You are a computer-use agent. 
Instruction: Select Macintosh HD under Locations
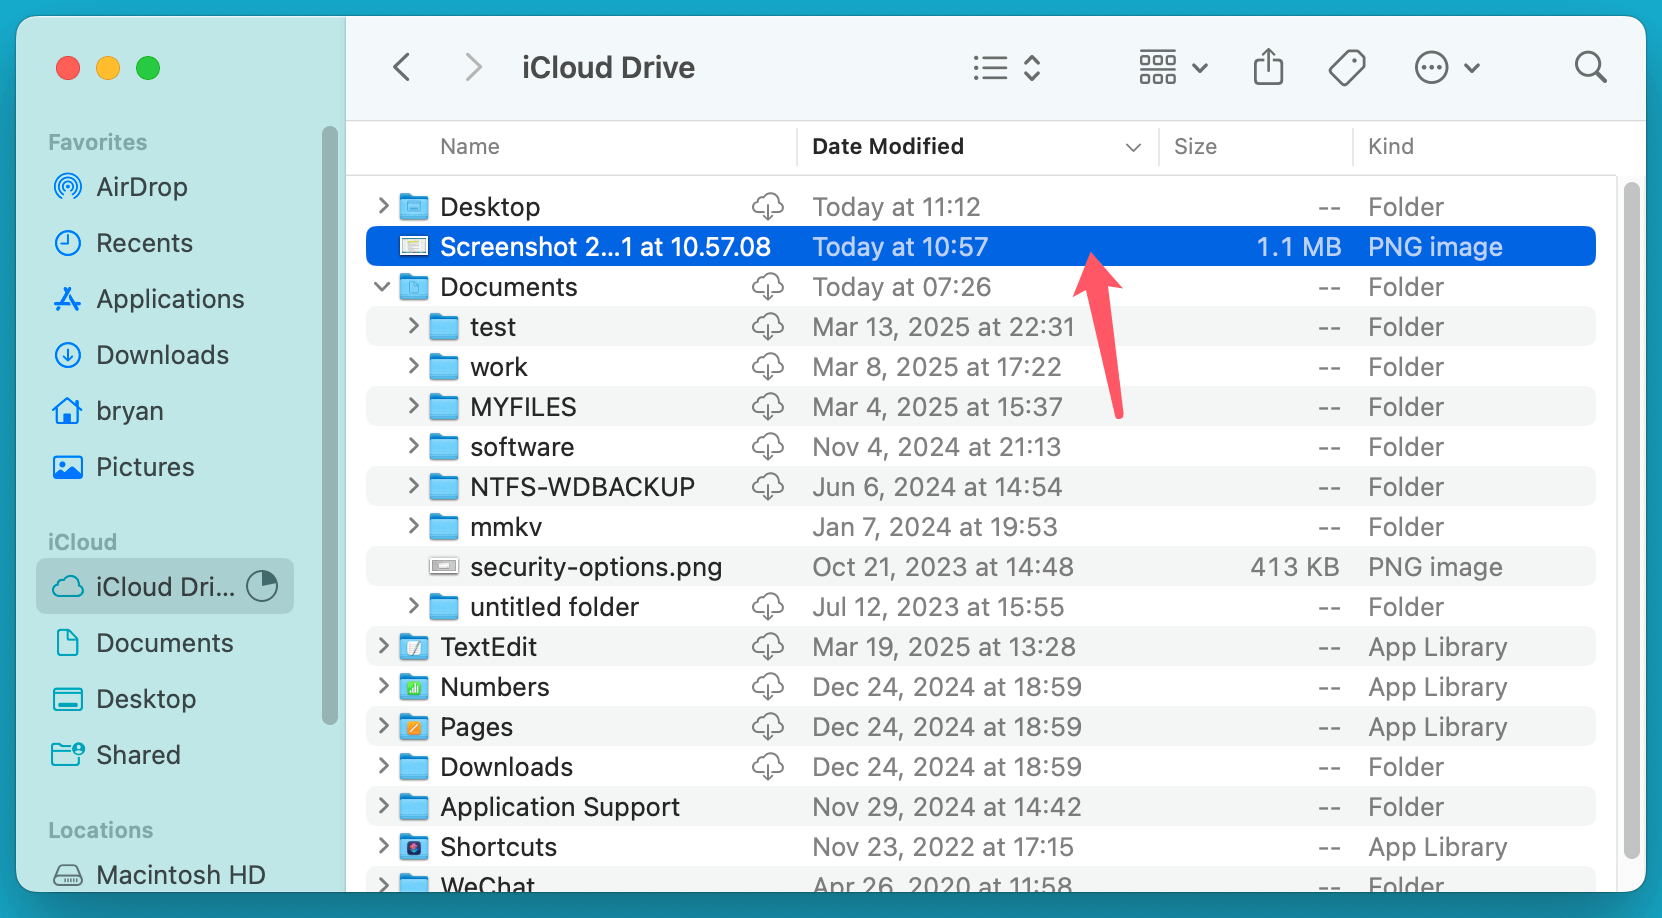(x=180, y=874)
